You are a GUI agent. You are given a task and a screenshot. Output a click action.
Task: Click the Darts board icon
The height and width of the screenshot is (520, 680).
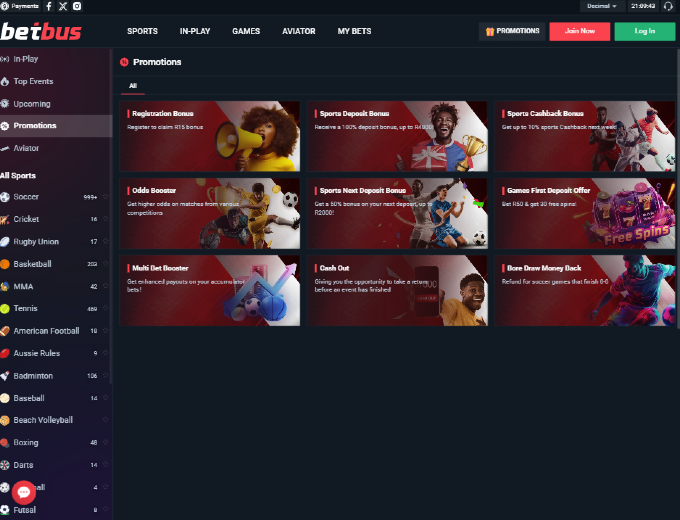(x=5, y=465)
